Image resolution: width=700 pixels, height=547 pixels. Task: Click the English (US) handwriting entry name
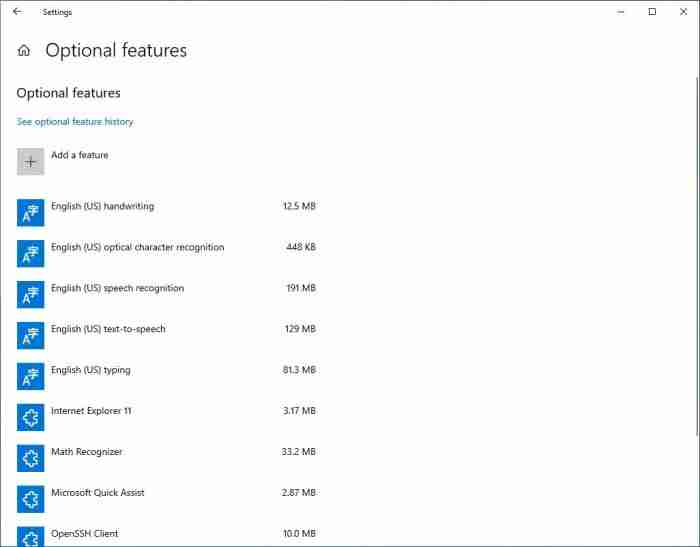pos(102,207)
